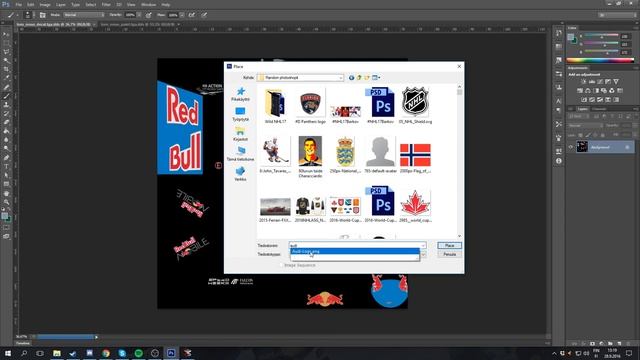Image resolution: width=640 pixels, height=360 pixels.
Task: Open the Window menu
Action: click(x=149, y=4)
